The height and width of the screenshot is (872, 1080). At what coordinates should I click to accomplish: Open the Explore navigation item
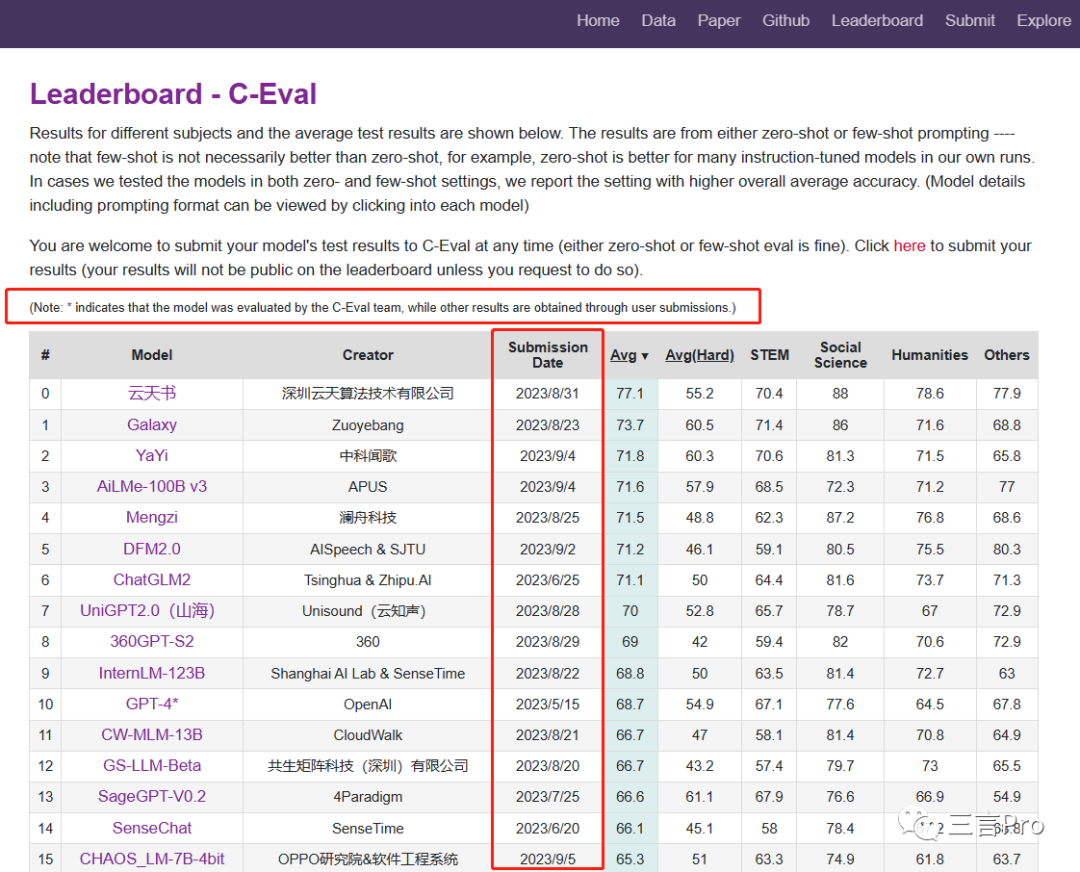click(x=1043, y=21)
